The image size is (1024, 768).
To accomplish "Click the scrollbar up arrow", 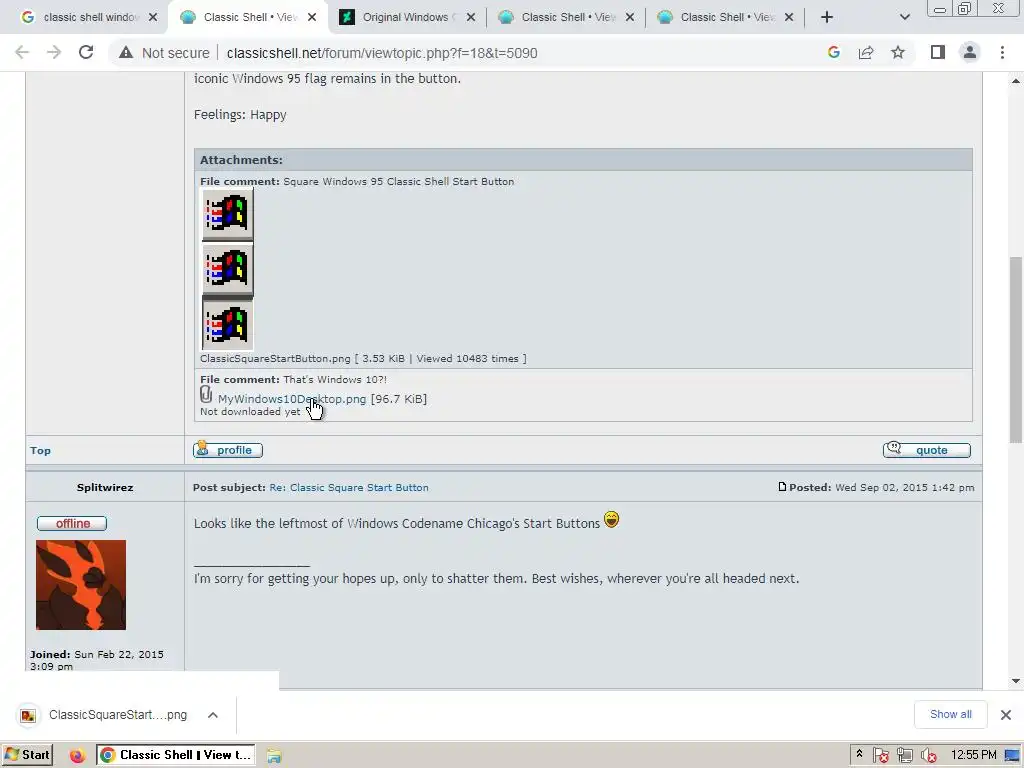I will click(1016, 81).
